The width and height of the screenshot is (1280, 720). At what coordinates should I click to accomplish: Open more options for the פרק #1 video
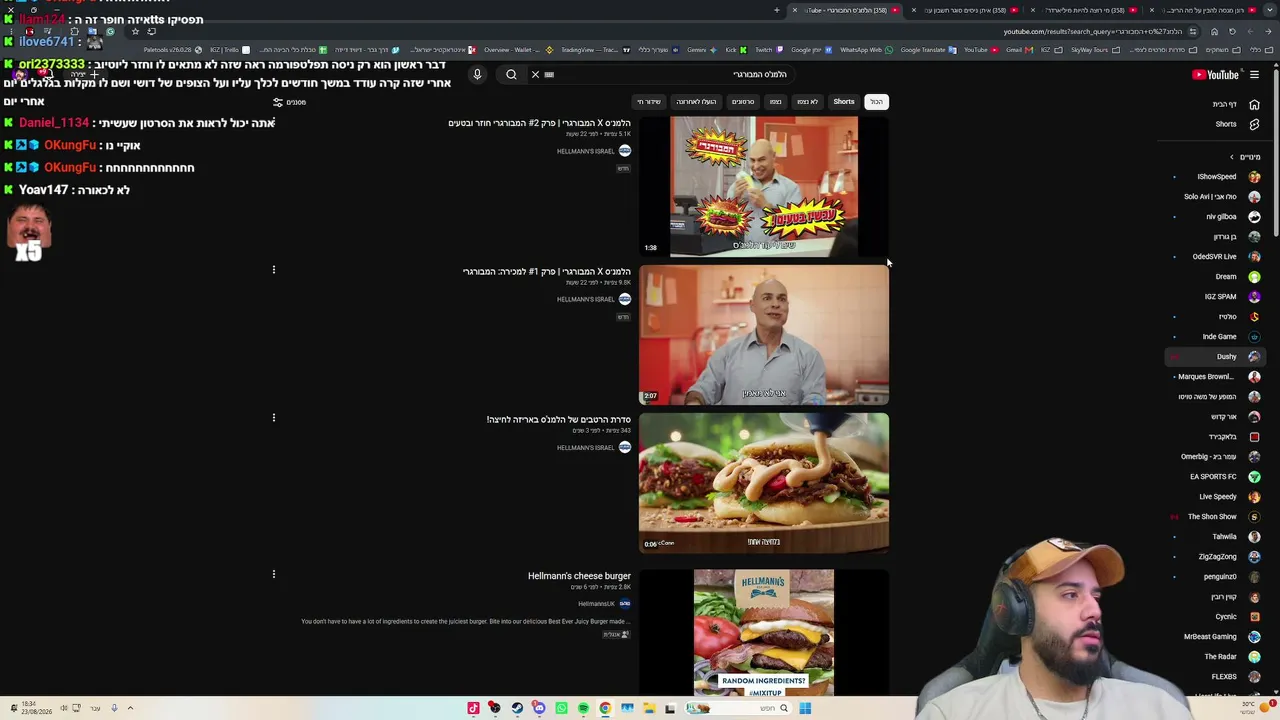pyautogui.click(x=273, y=270)
